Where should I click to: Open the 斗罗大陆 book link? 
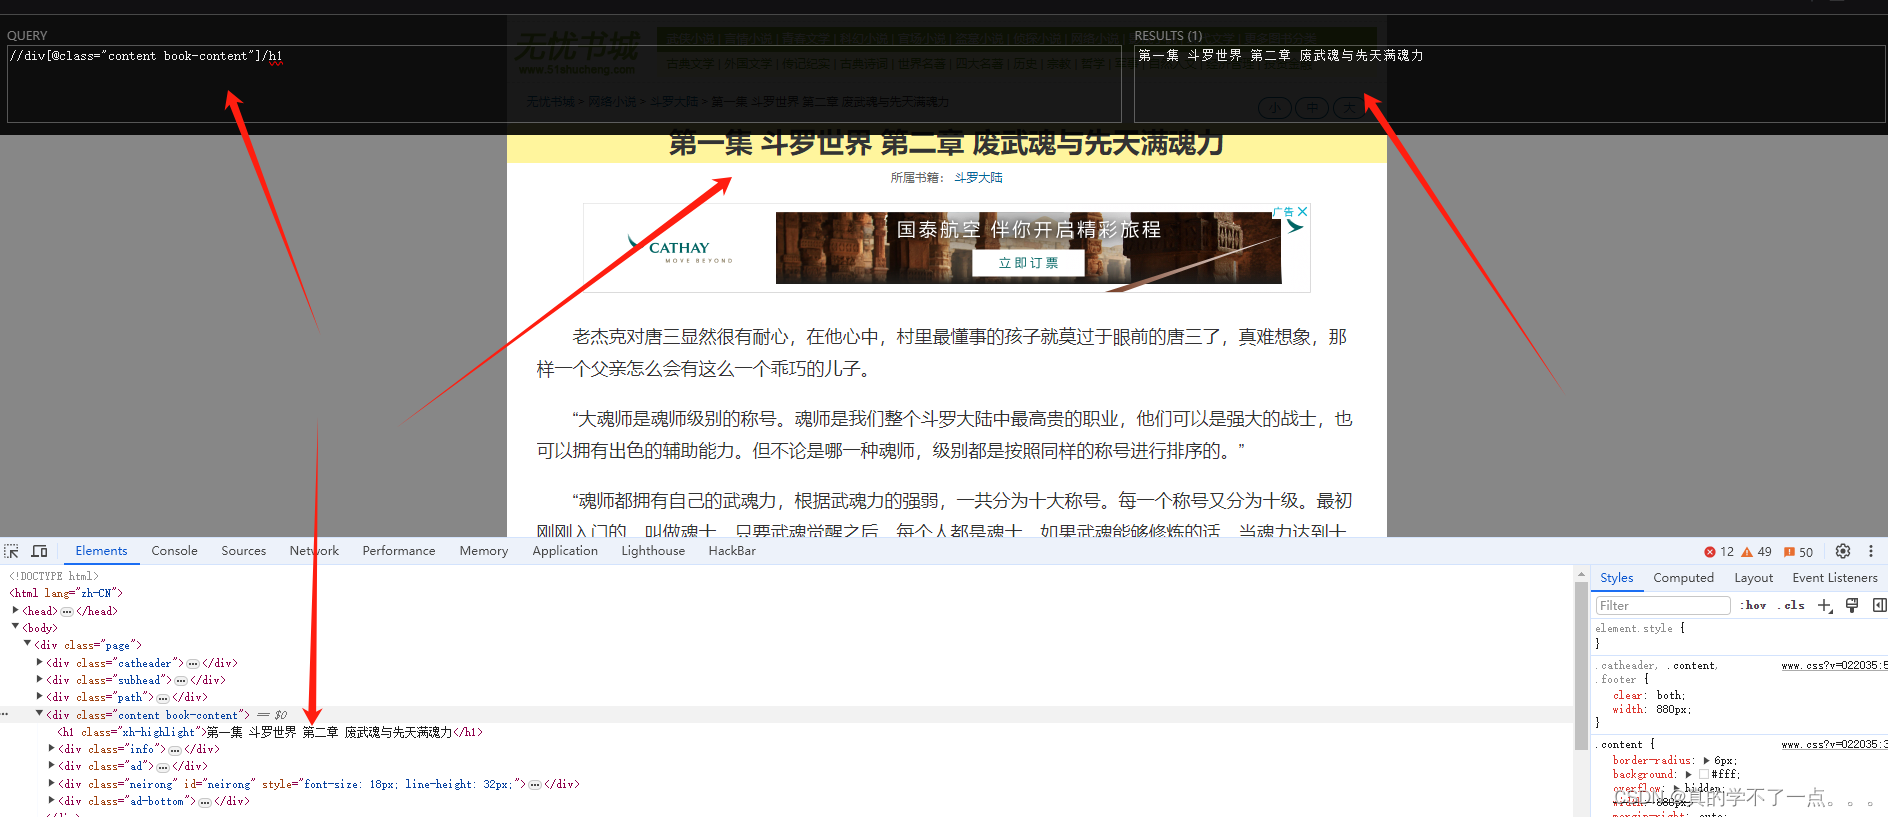[x=977, y=178]
